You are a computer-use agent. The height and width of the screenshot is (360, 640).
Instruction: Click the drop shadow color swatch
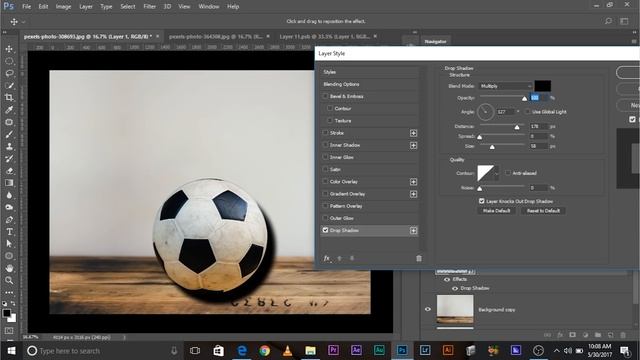(542, 86)
